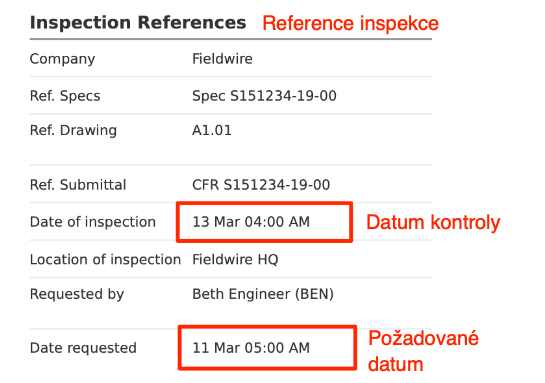
Task: Select the Company value Fieldwire
Action: (222, 59)
